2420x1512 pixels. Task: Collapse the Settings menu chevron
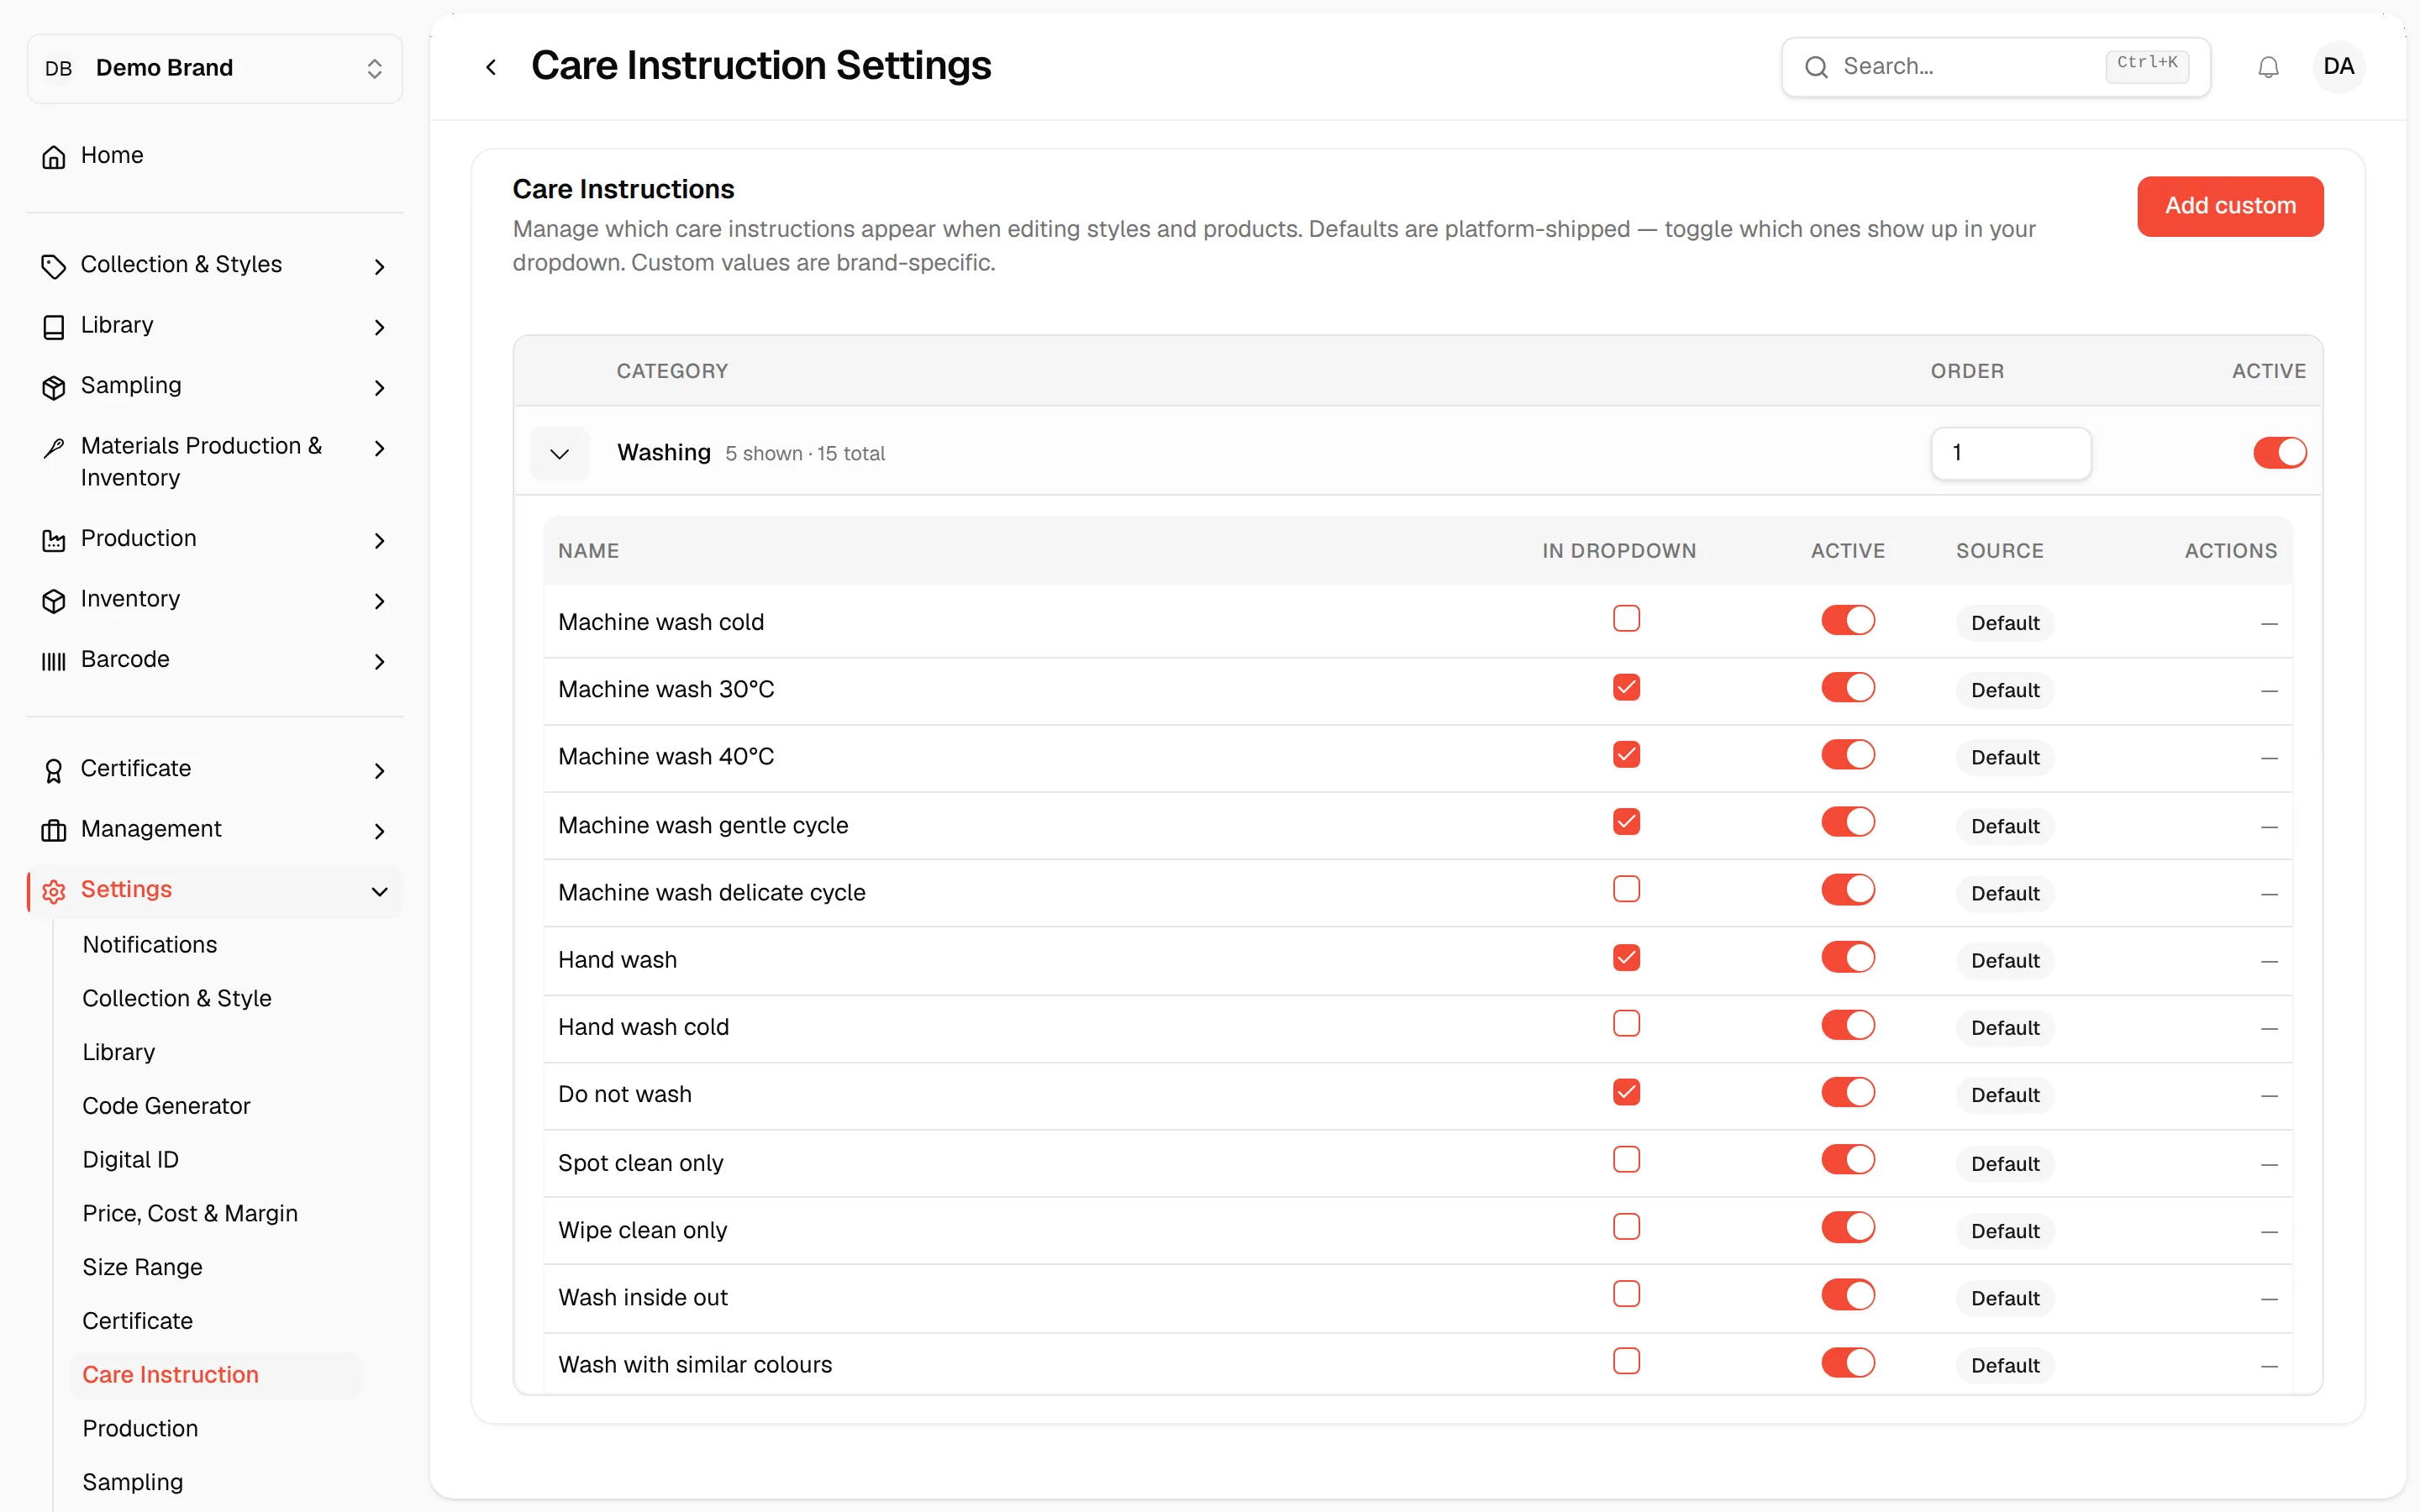pos(379,891)
